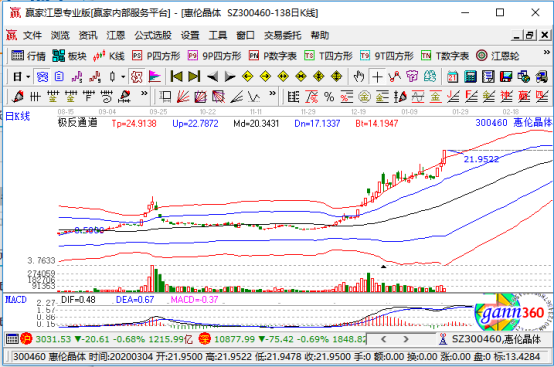Step forward with black right triangle
The width and height of the screenshot is (554, 367).
230,77
